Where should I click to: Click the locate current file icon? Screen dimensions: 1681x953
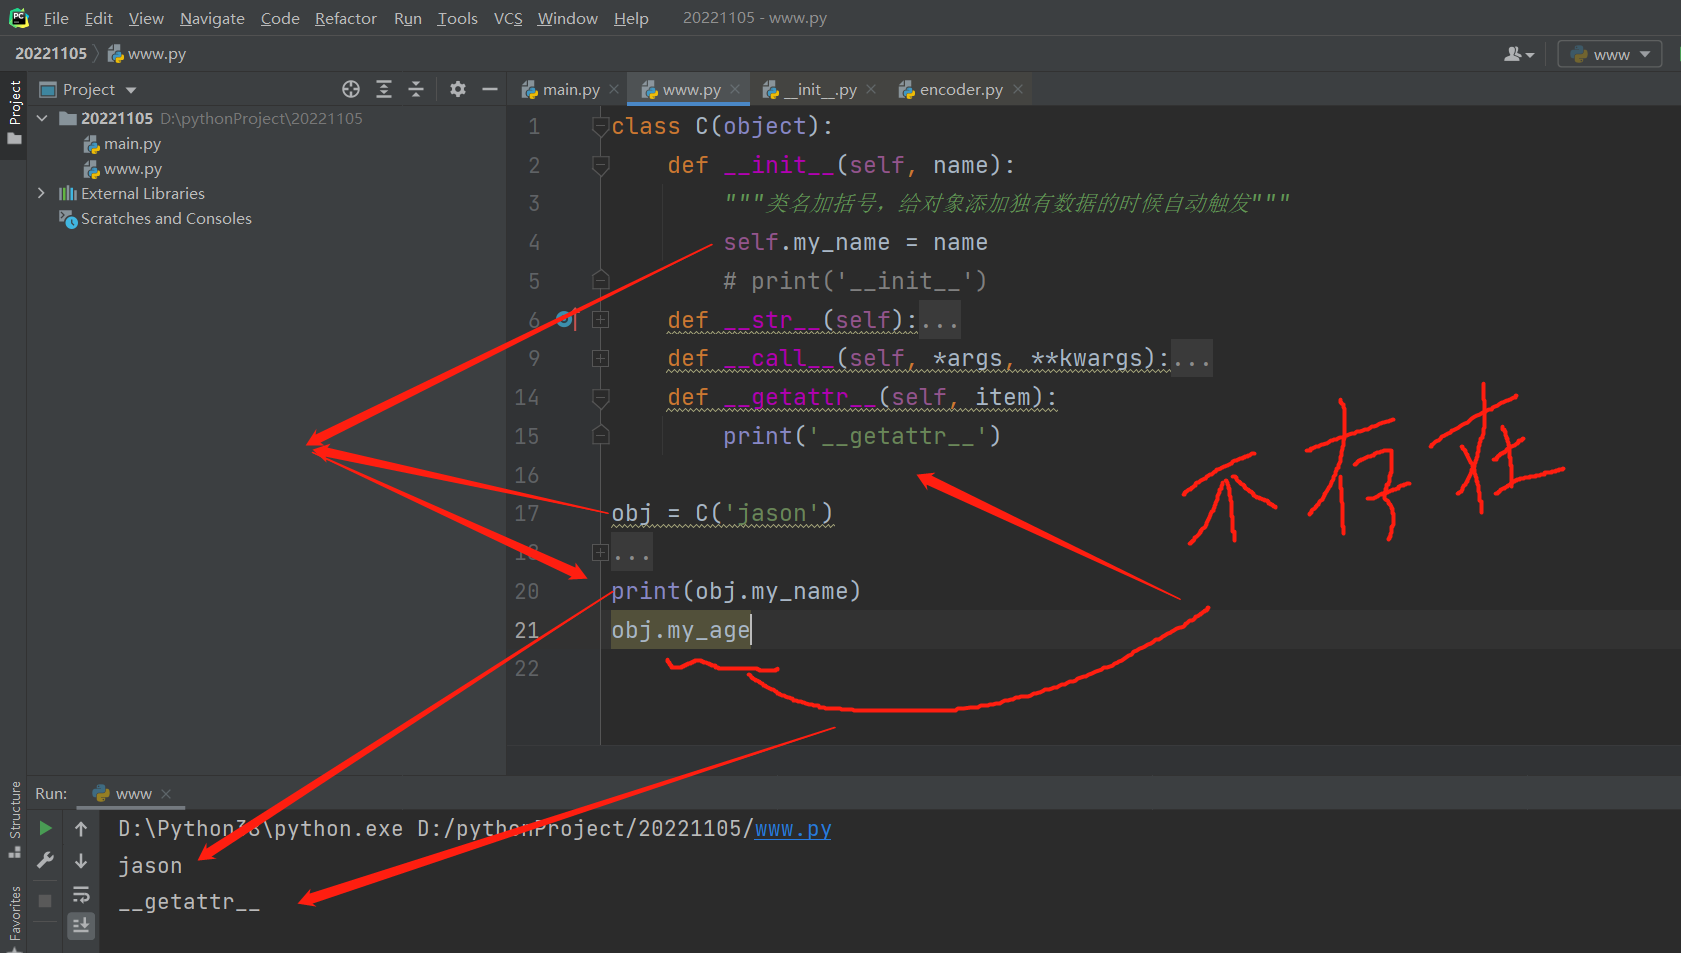[x=351, y=89]
